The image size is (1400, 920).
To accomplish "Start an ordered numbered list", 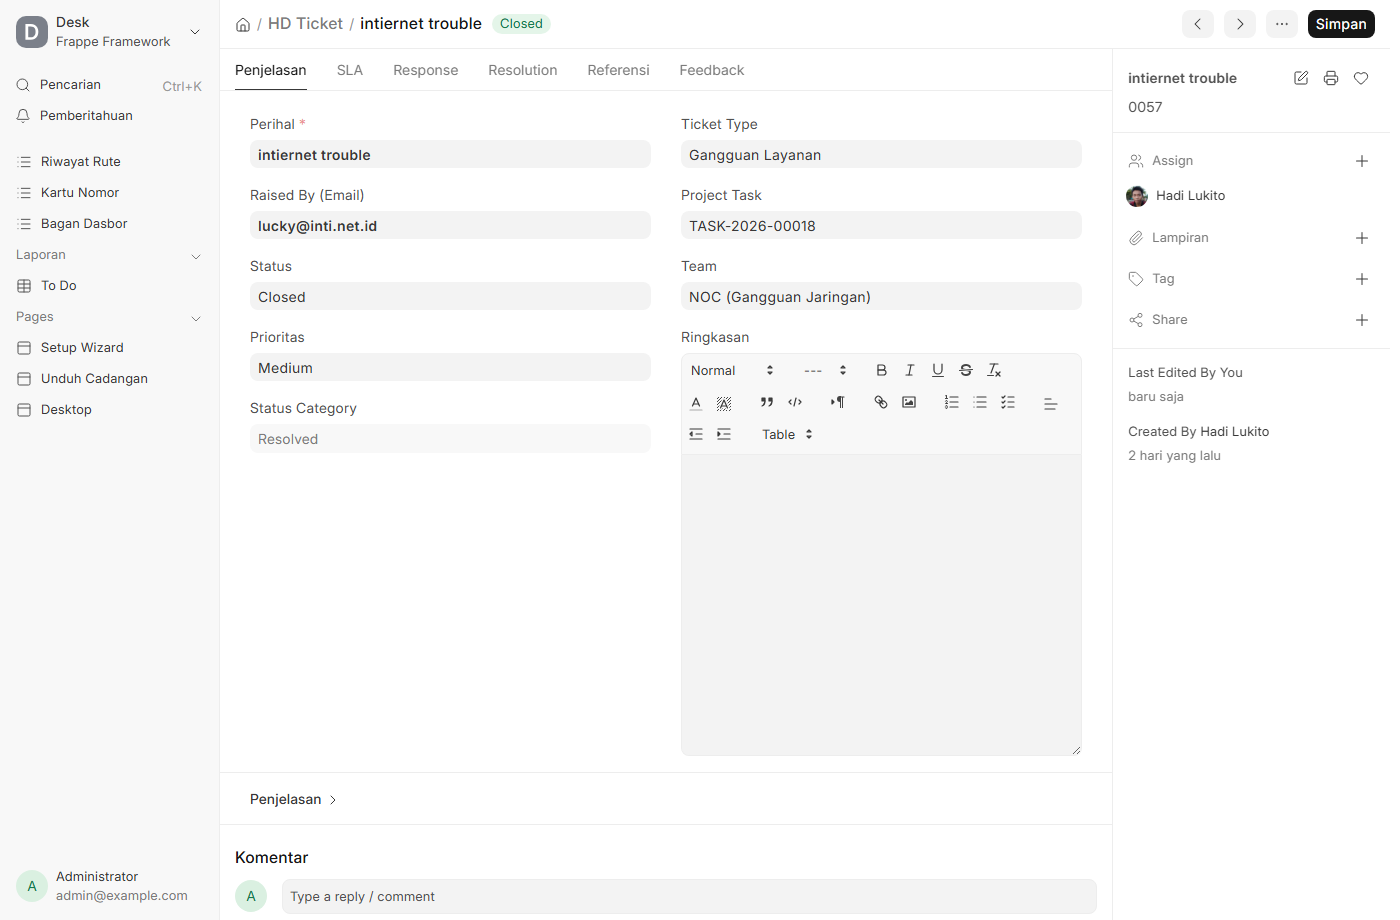I will (x=952, y=402).
